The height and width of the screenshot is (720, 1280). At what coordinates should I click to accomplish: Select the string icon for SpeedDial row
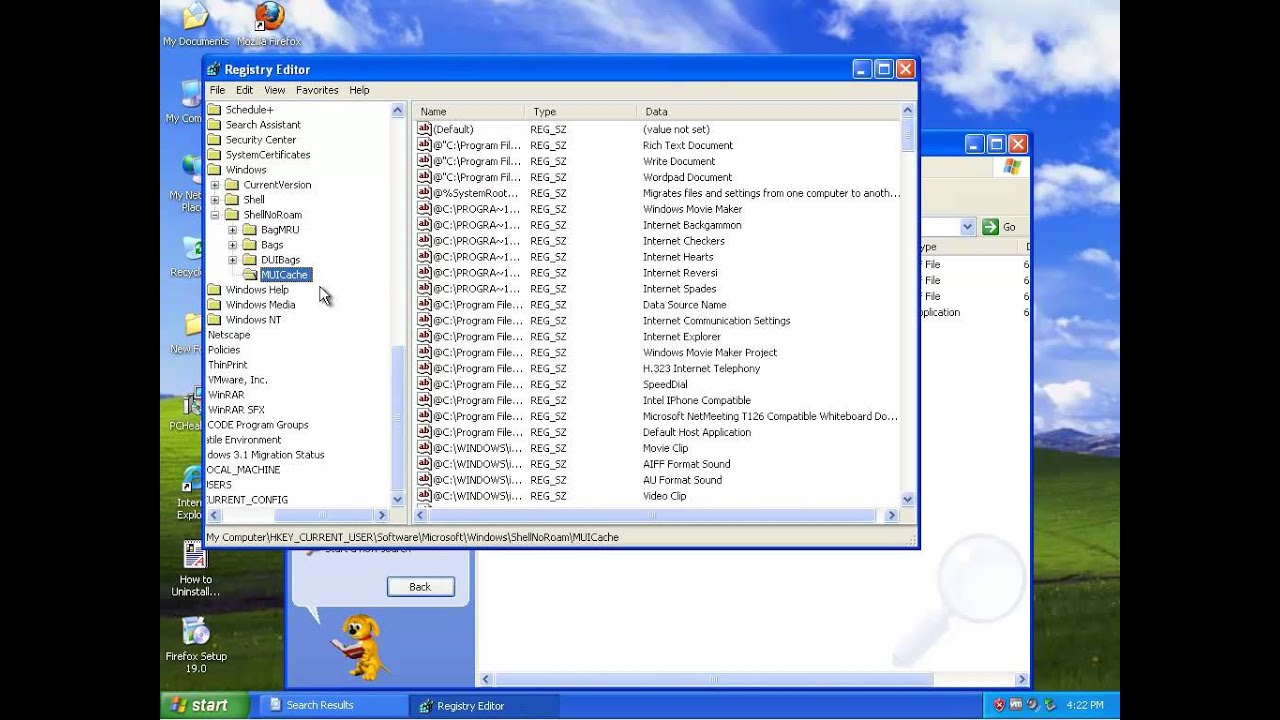coord(424,384)
